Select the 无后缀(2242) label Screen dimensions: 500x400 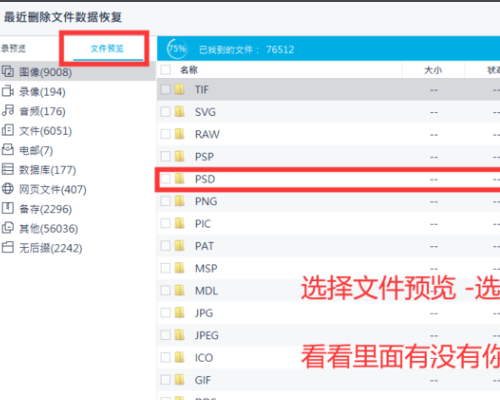51,248
